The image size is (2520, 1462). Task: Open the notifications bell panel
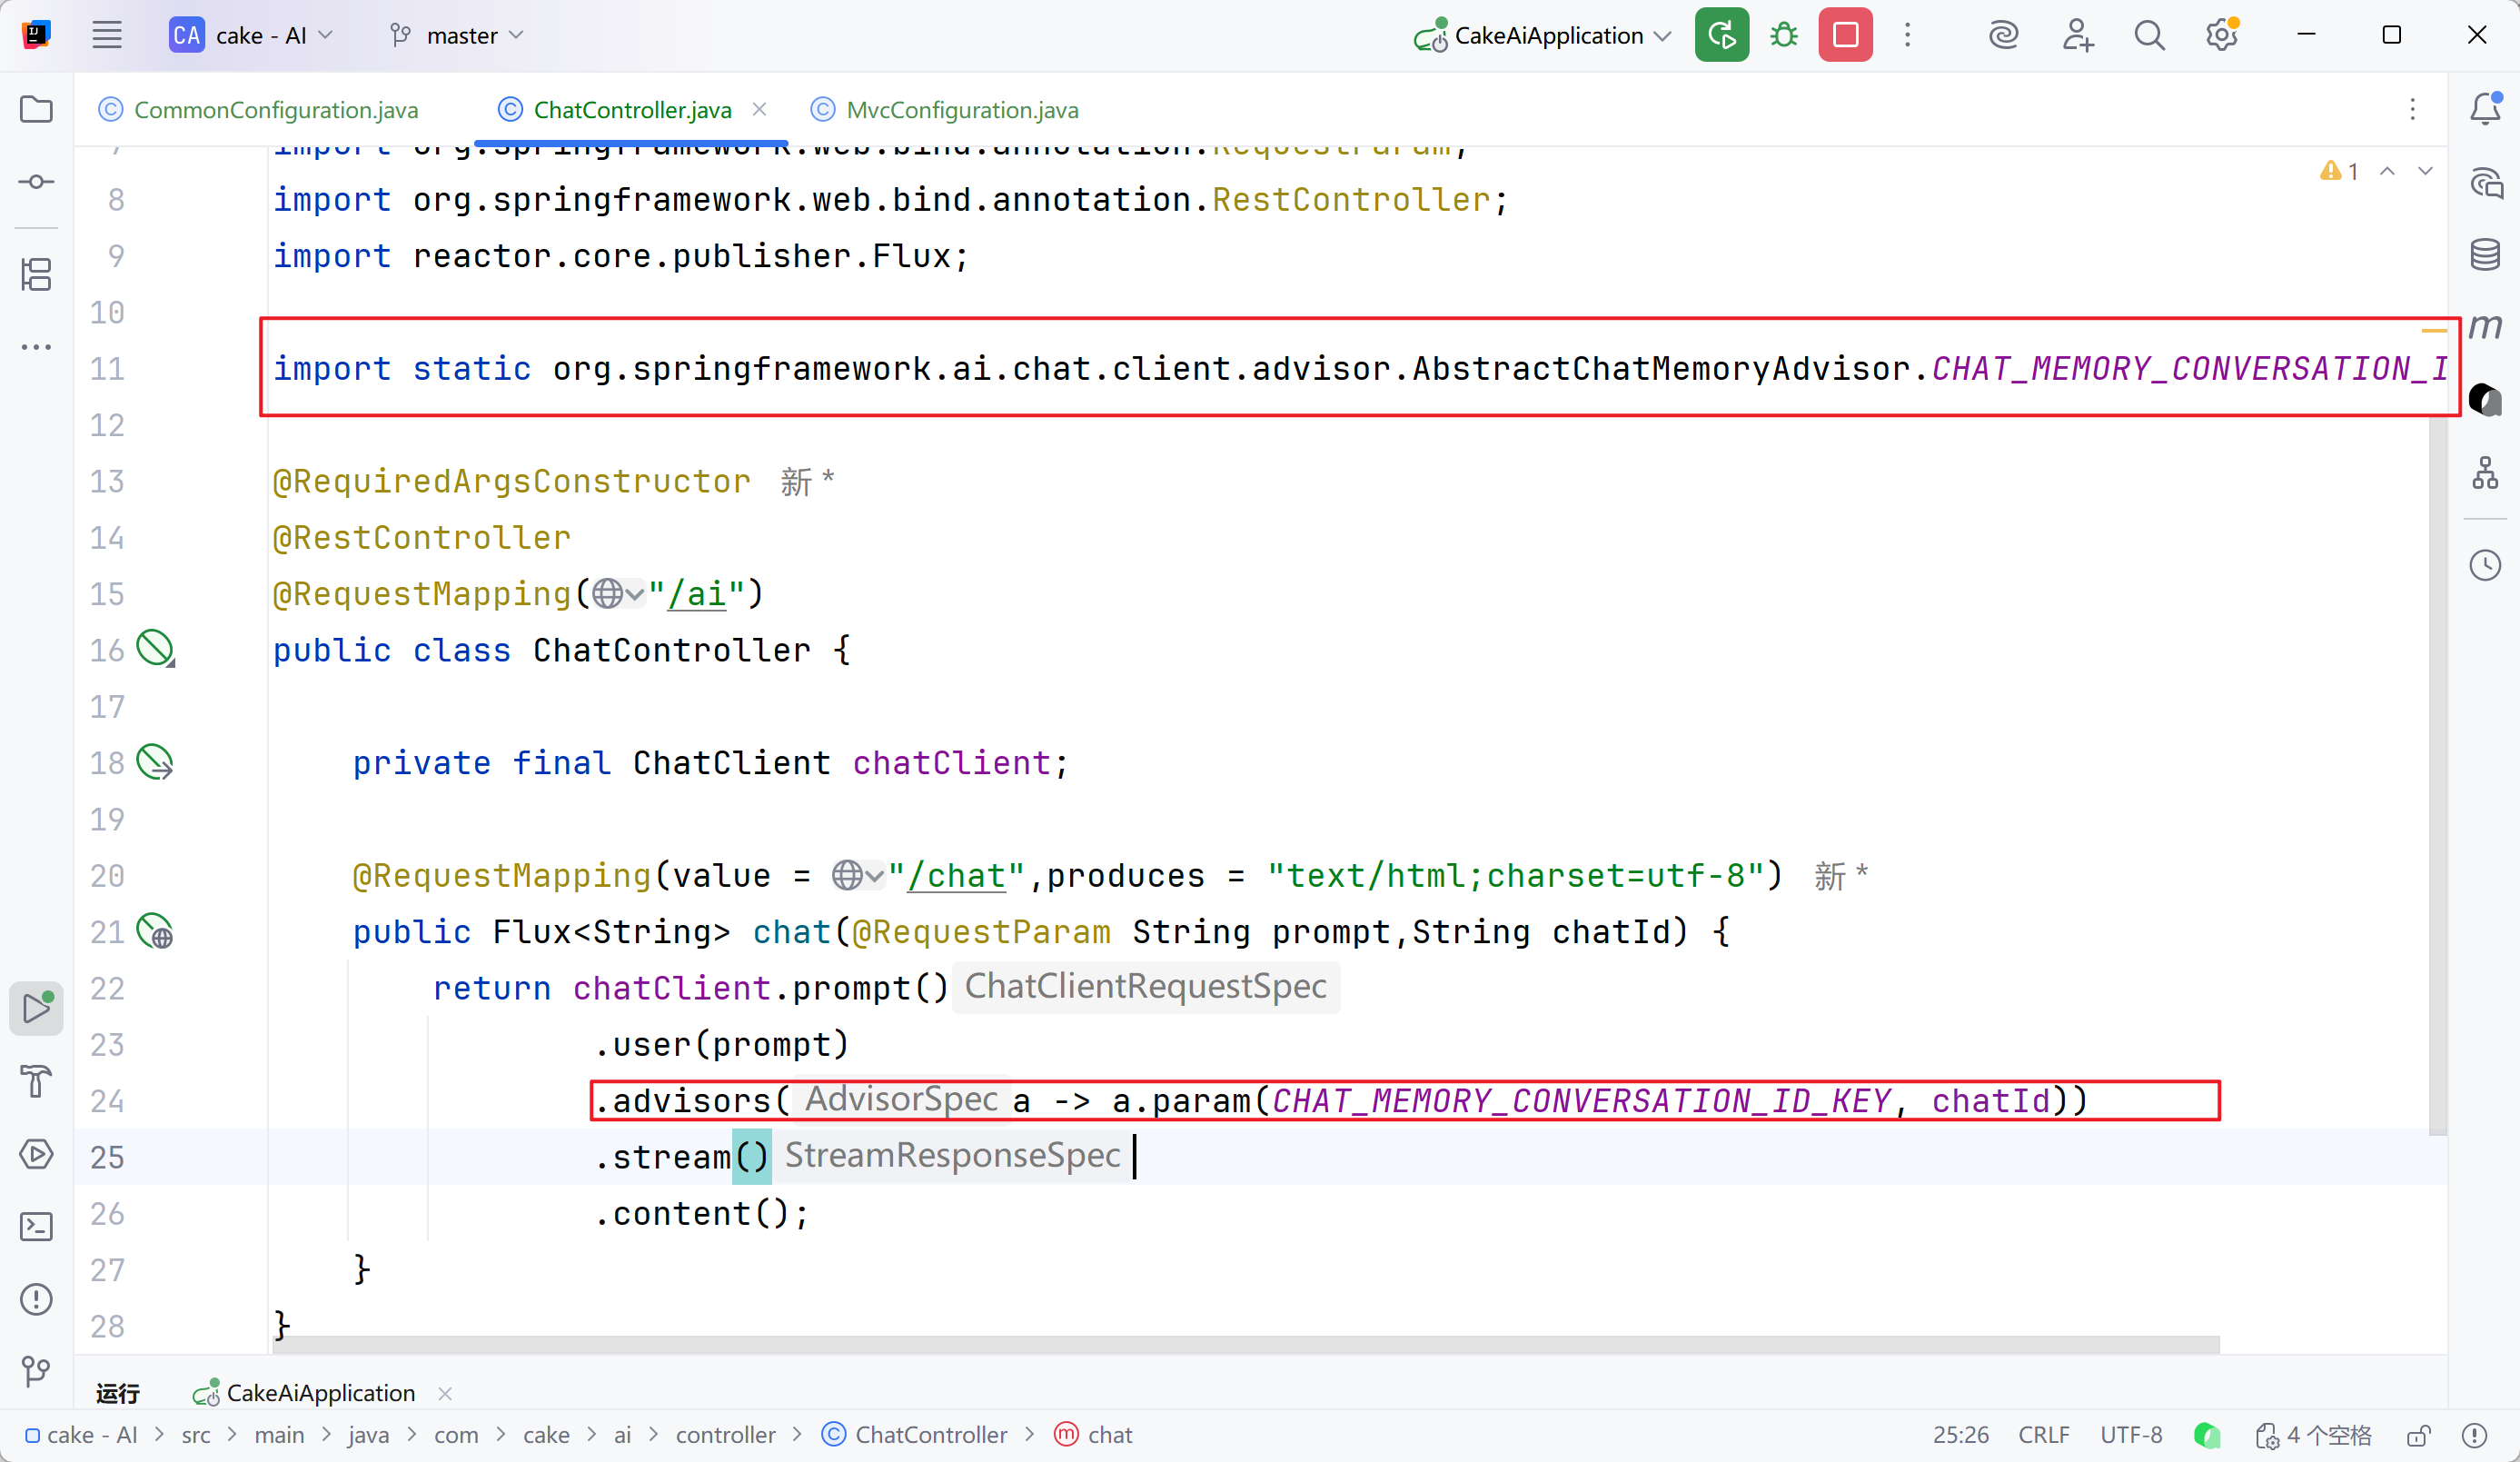tap(2485, 109)
